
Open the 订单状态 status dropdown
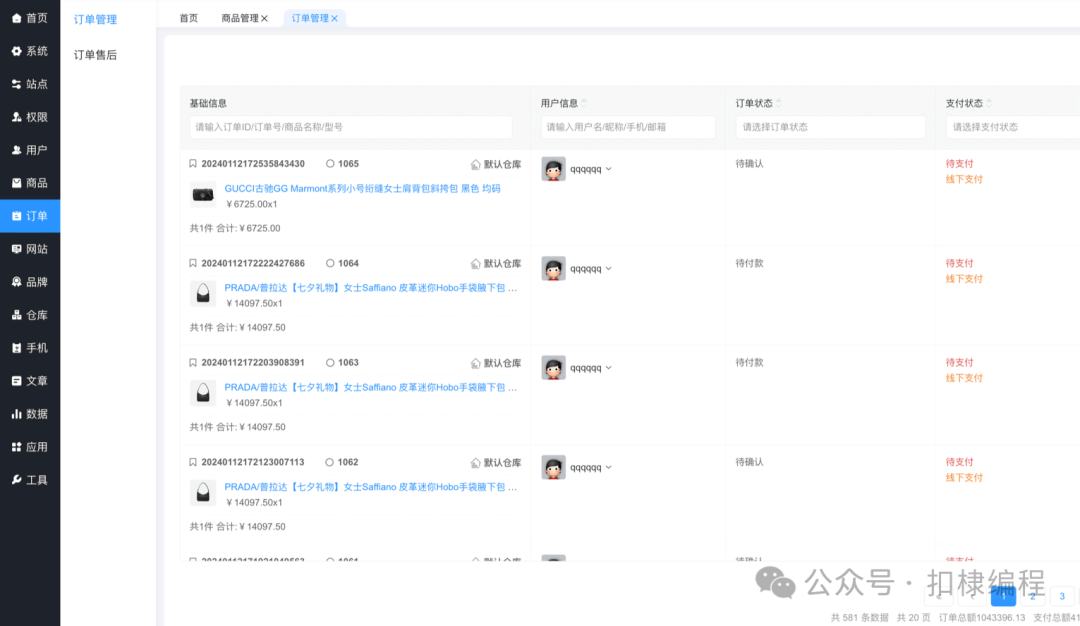pos(830,127)
